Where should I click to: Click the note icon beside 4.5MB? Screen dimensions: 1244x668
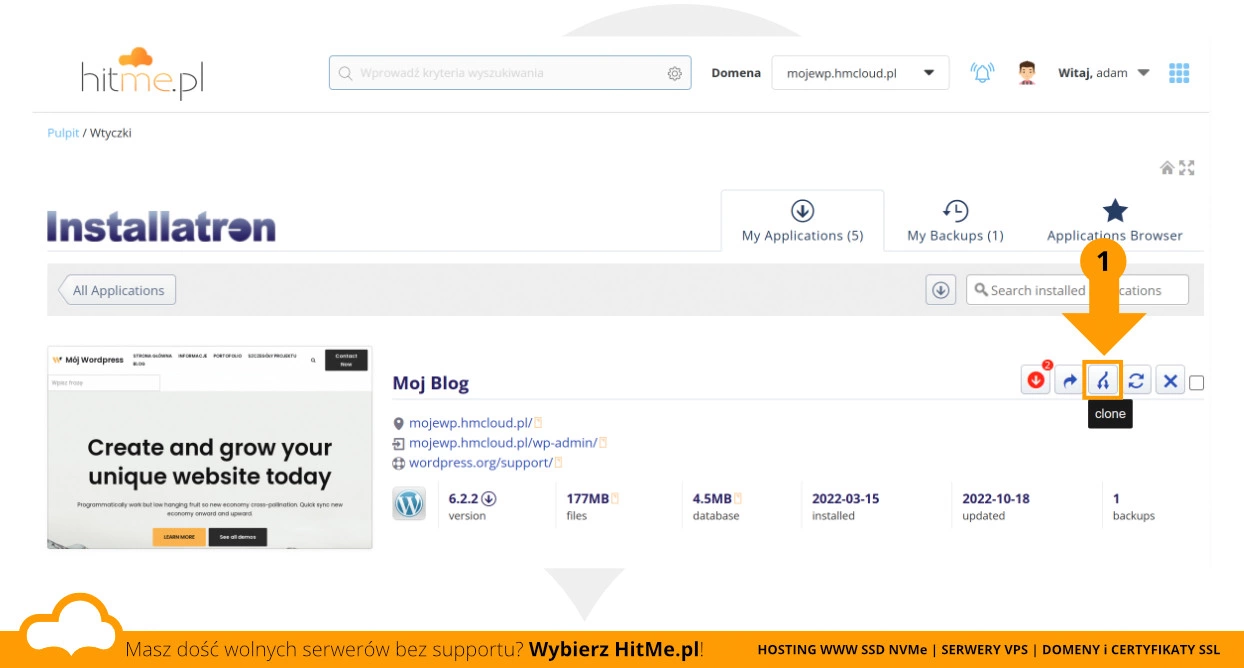[738, 498]
